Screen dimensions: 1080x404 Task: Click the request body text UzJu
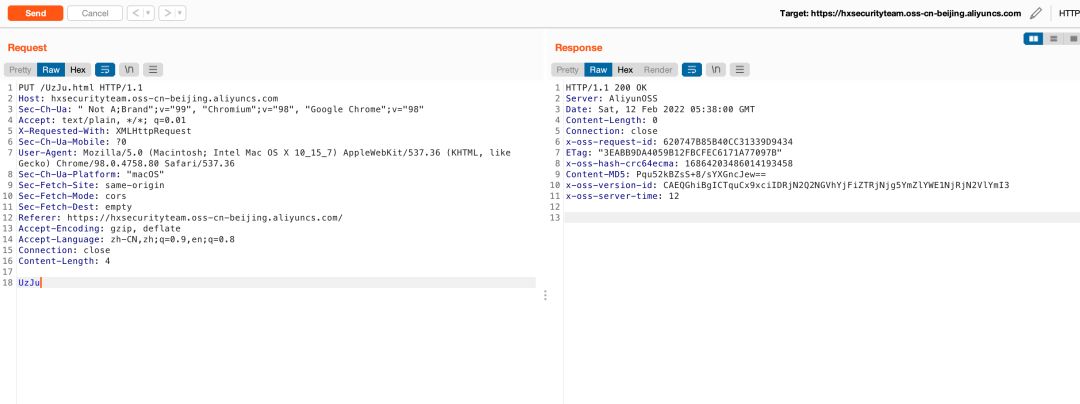coord(28,283)
